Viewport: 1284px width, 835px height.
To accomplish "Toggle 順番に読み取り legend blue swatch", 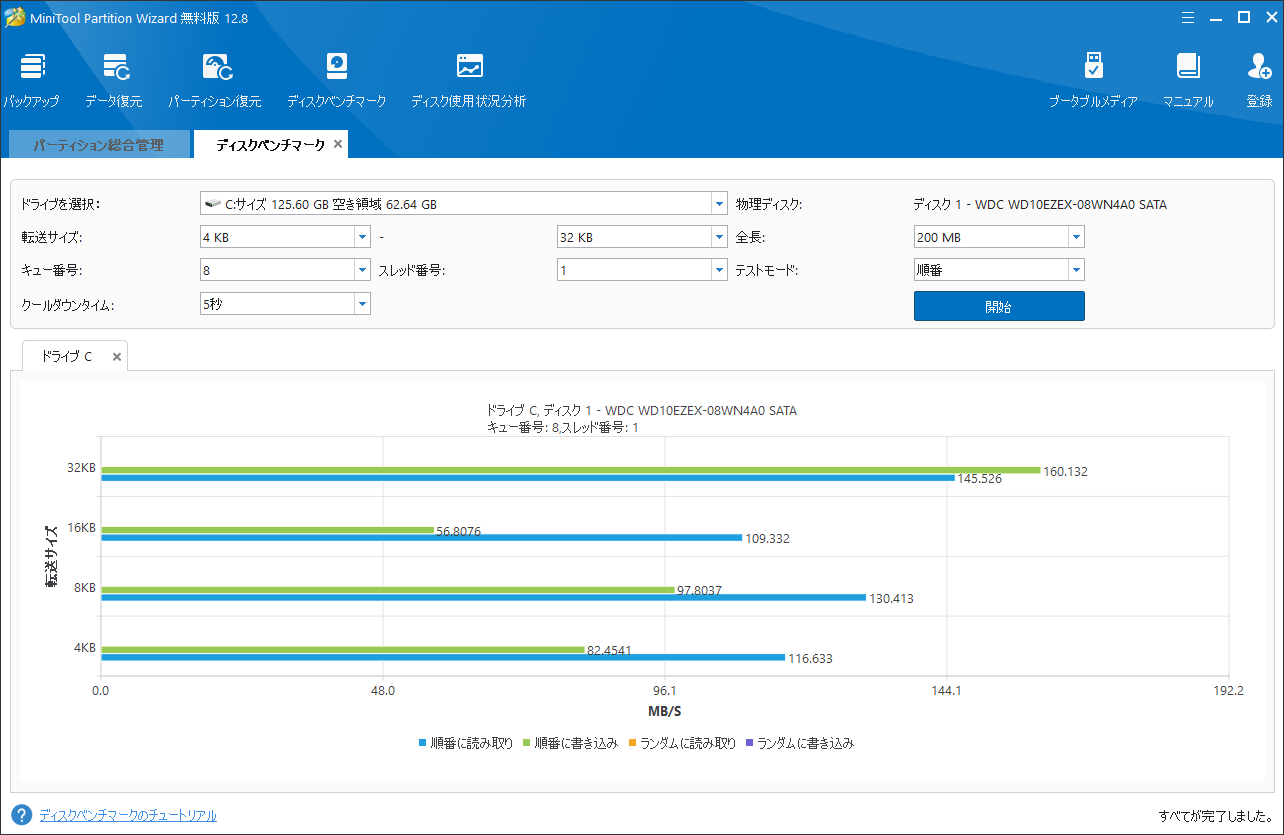I will pos(424,744).
